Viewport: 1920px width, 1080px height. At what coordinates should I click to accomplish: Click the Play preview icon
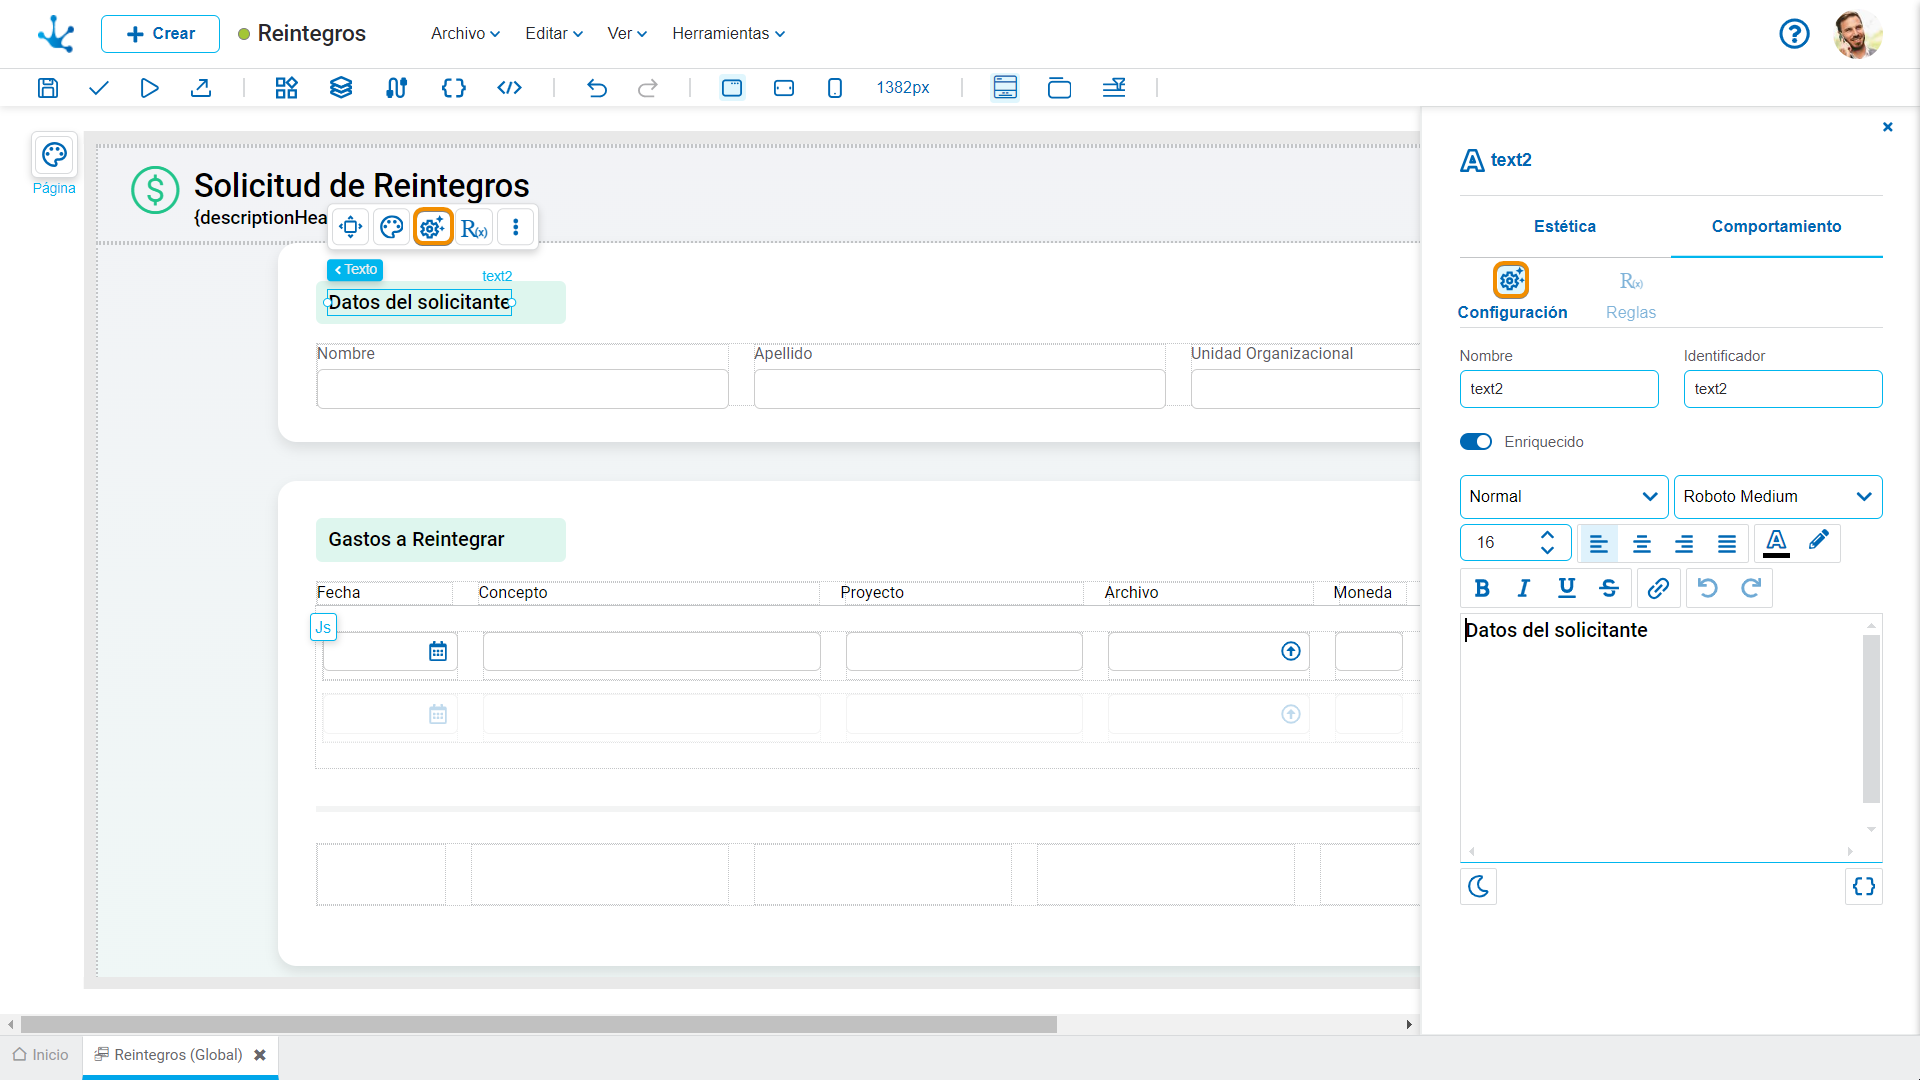point(149,88)
